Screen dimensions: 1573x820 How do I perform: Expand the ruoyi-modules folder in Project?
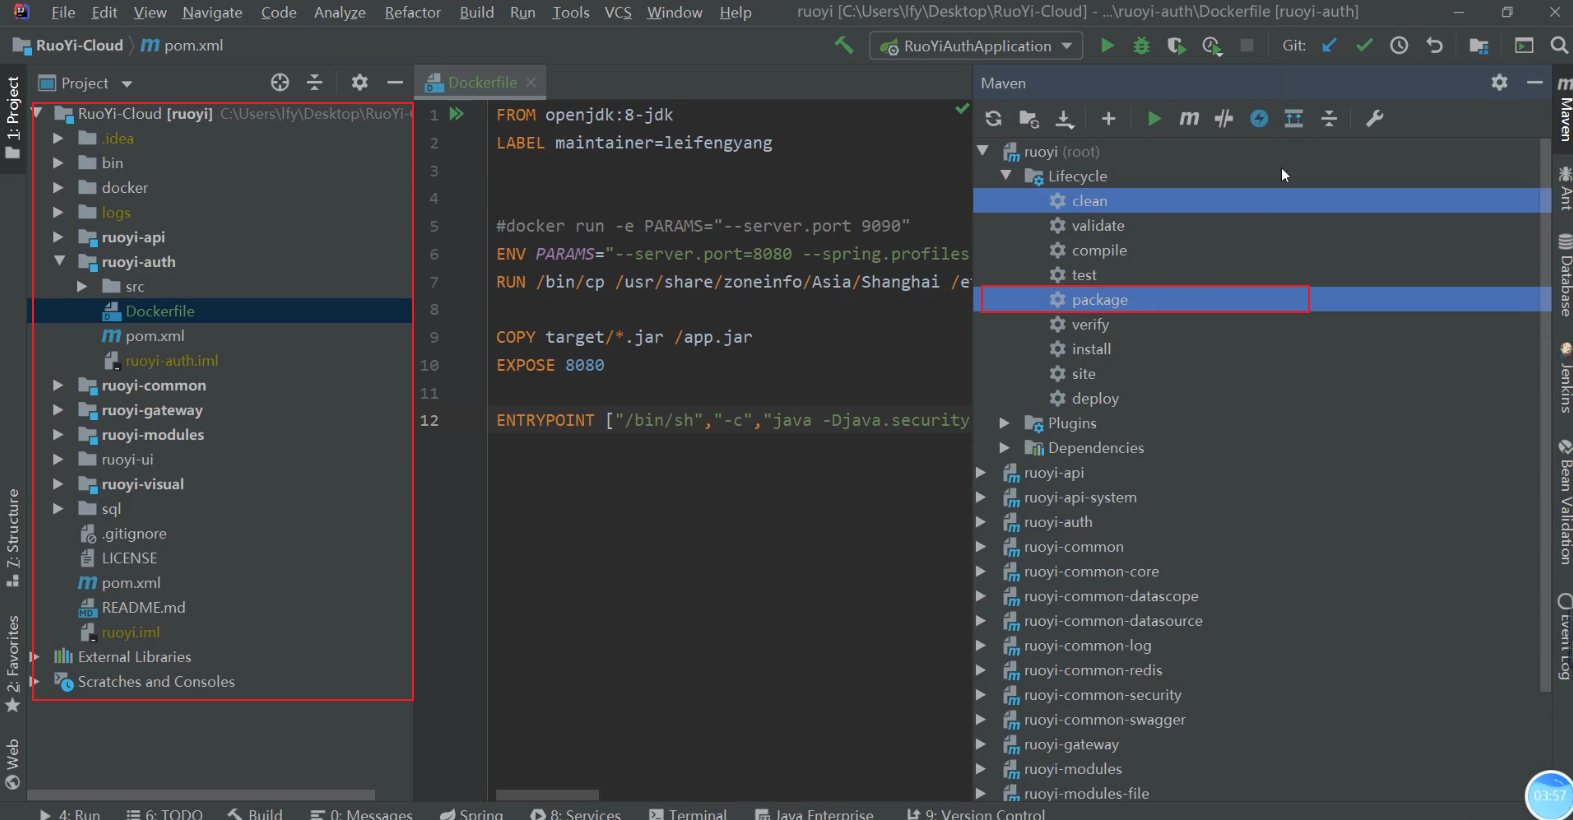58,435
